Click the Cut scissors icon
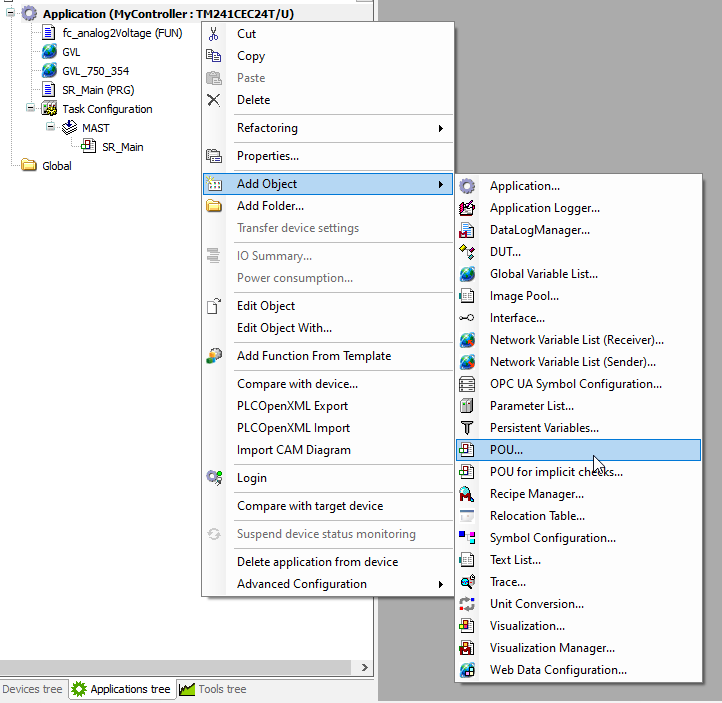722x703 pixels. [x=214, y=34]
